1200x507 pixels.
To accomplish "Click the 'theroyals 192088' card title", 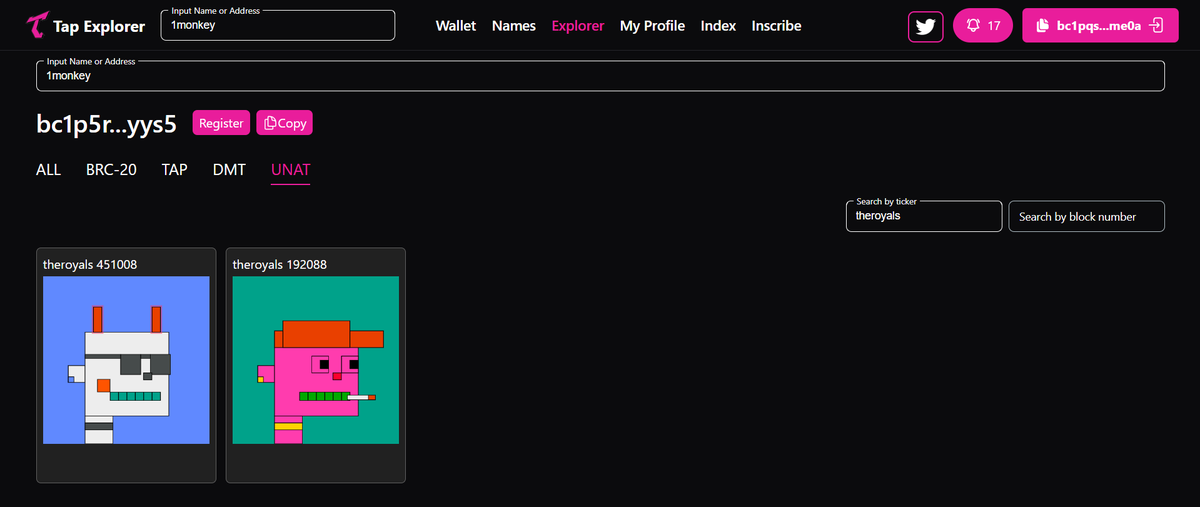I will click(280, 264).
